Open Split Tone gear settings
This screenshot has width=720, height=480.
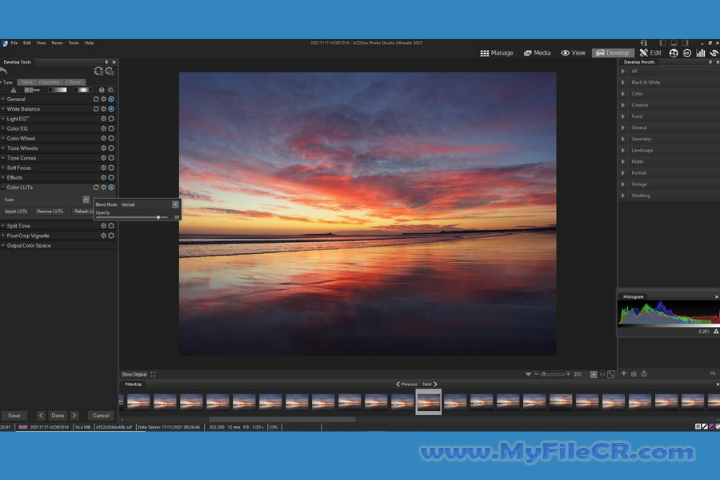(104, 226)
